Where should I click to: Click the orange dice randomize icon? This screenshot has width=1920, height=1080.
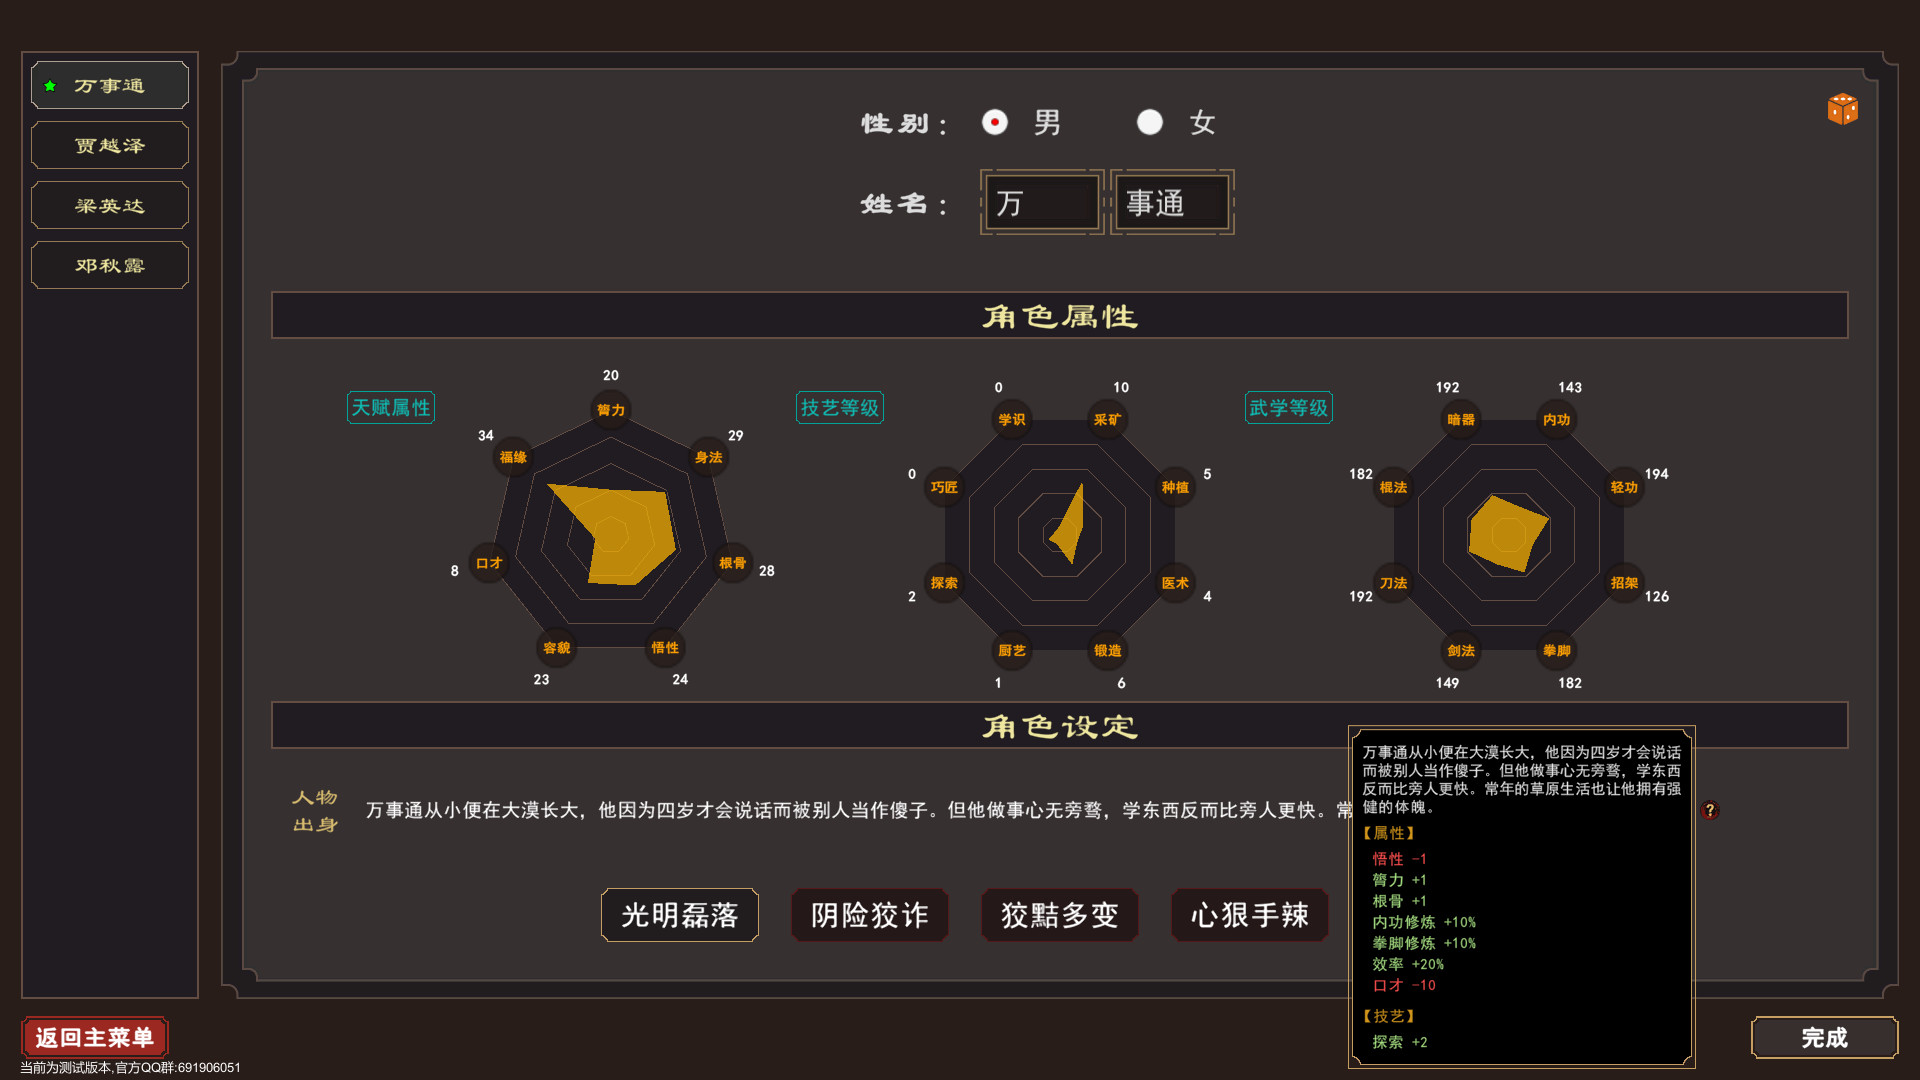(1842, 108)
